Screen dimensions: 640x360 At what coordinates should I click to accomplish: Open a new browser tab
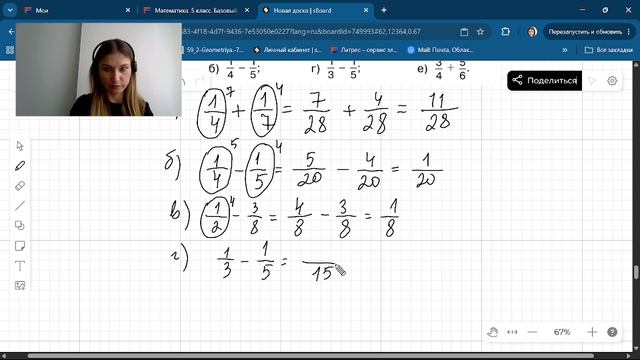(384, 10)
